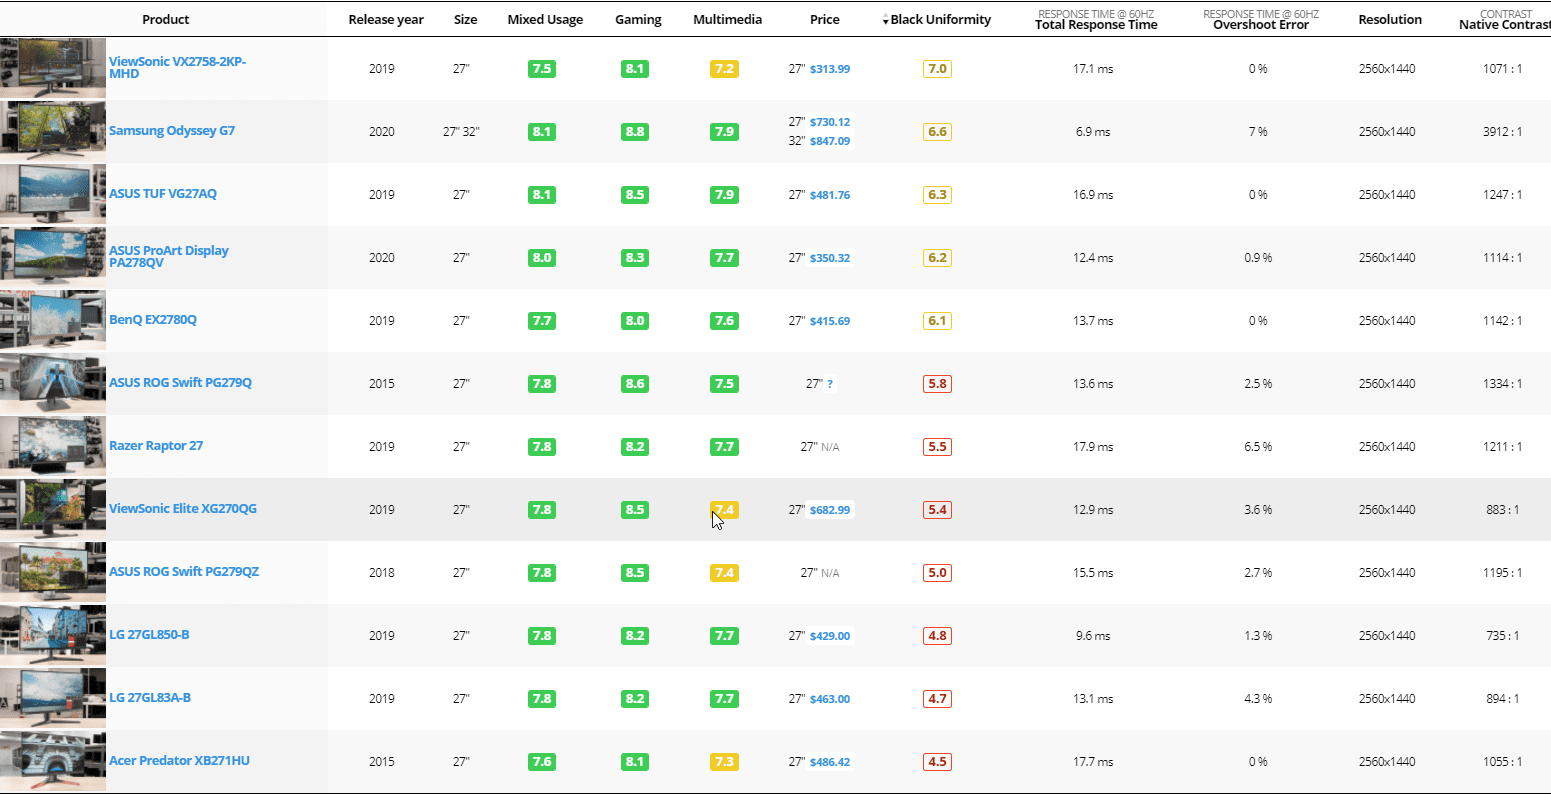1551x794 pixels.
Task: Click Samsung Odyssey G7 Black Uniformity 6.6
Action: (937, 132)
